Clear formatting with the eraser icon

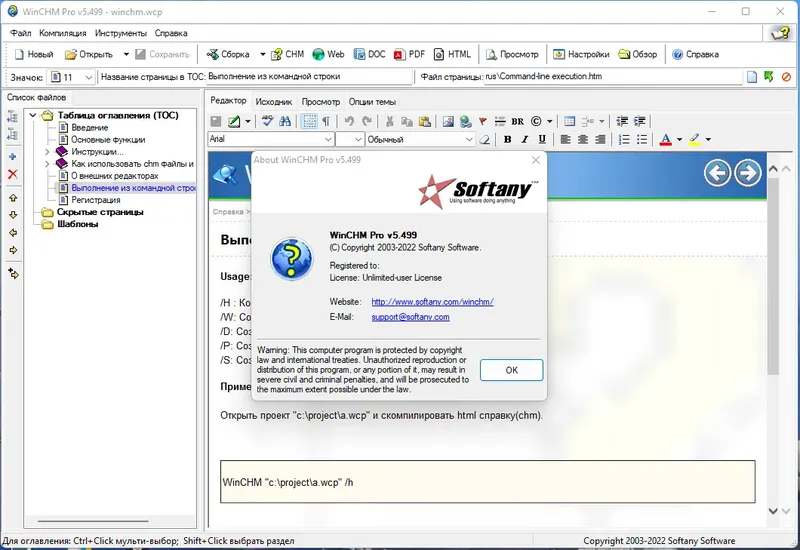click(485, 139)
